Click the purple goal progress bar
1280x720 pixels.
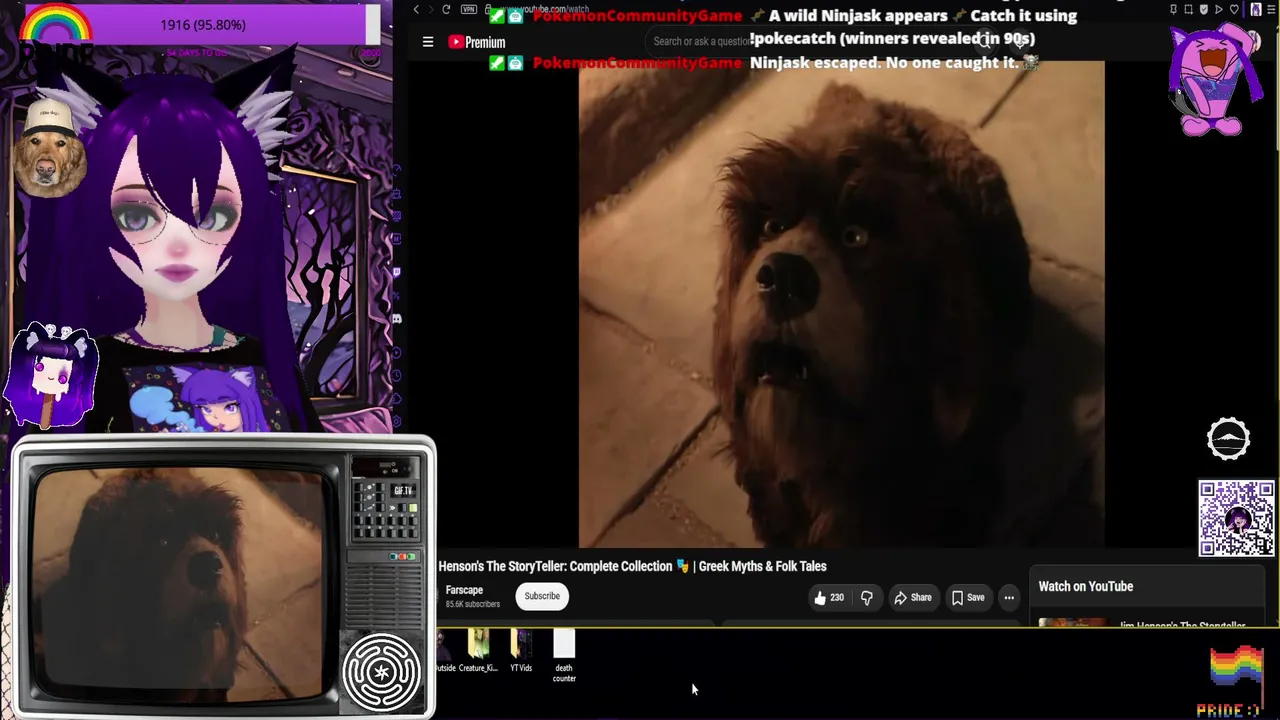point(203,25)
